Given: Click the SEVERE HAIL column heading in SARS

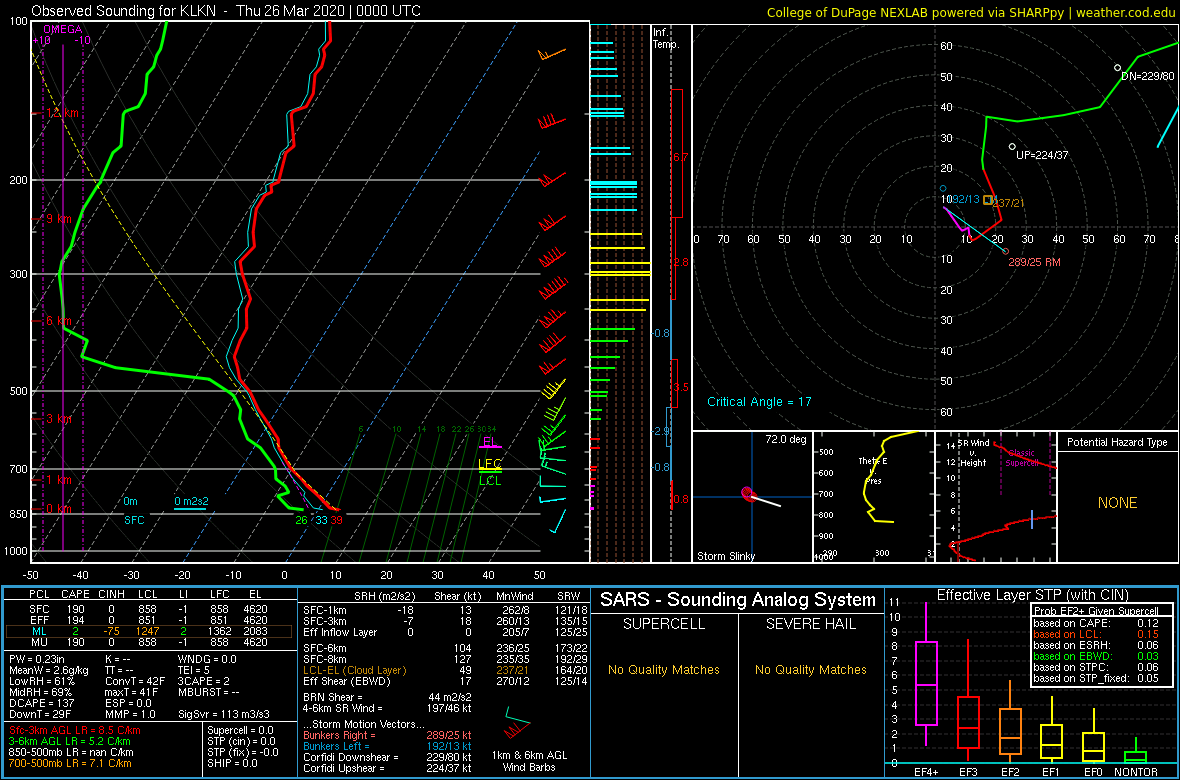Looking at the screenshot, I should (811, 623).
